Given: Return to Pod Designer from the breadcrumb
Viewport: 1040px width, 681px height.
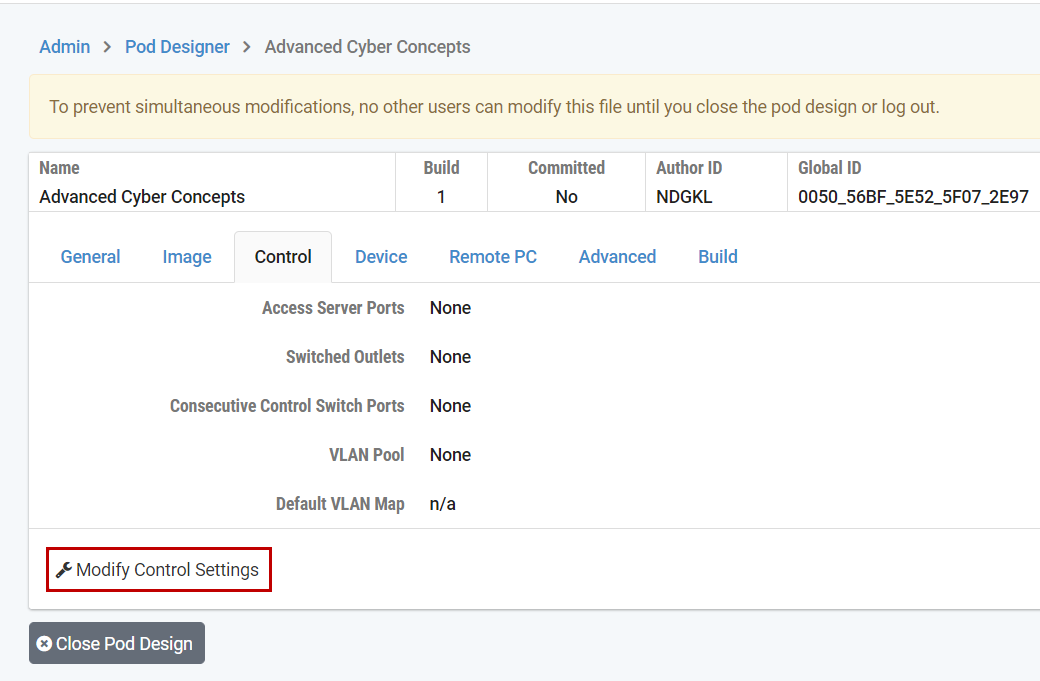Looking at the screenshot, I should coord(177,46).
